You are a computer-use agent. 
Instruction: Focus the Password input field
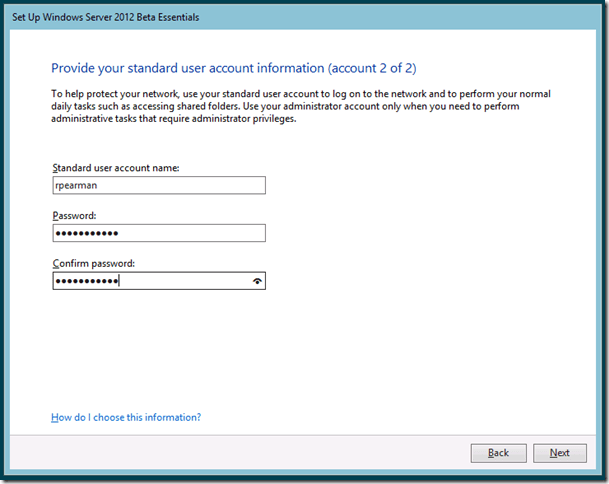point(158,233)
